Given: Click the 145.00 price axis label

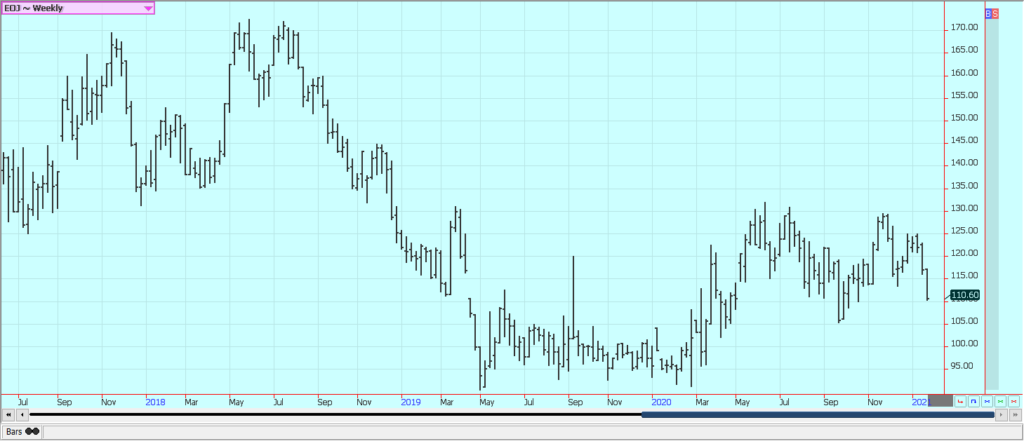Looking at the screenshot, I should pos(964,140).
